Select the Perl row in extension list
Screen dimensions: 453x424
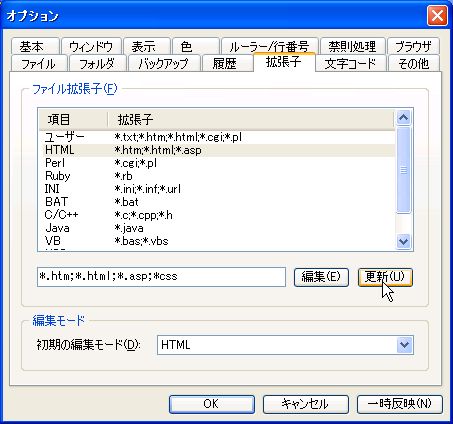point(217,163)
